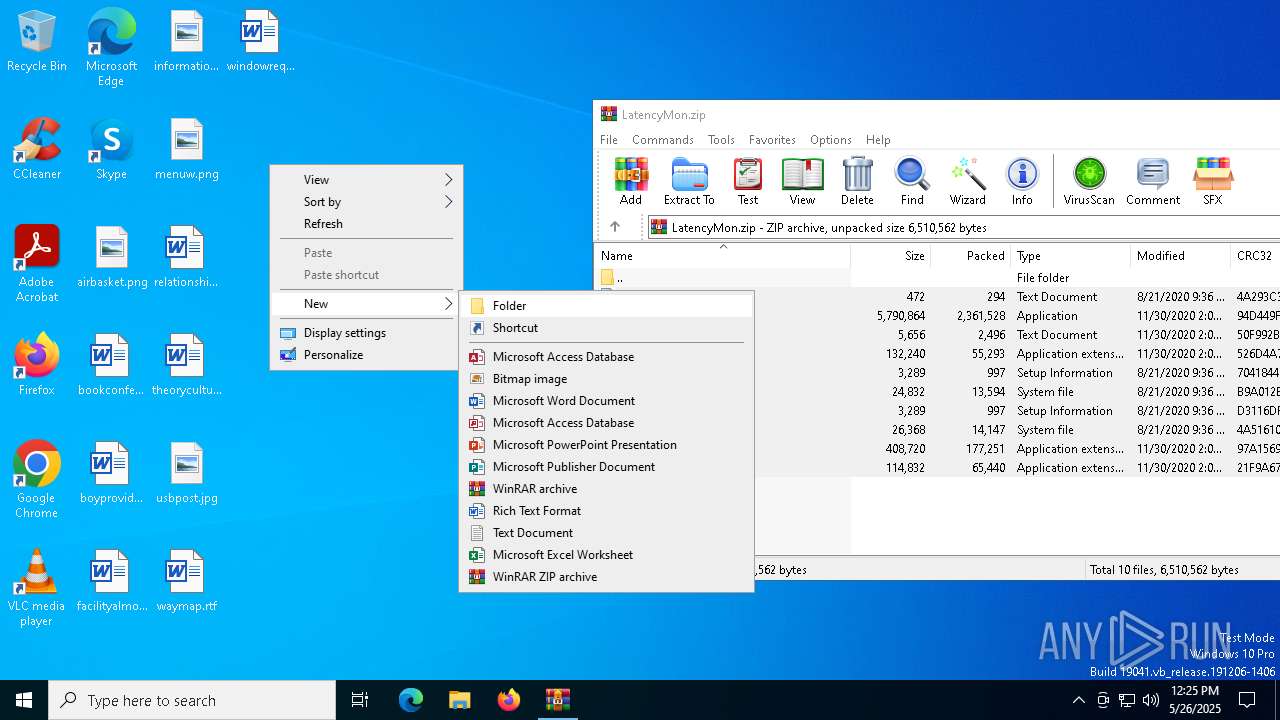Select the waymap.rtf file icon
The image size is (1280, 720).
[x=187, y=582]
